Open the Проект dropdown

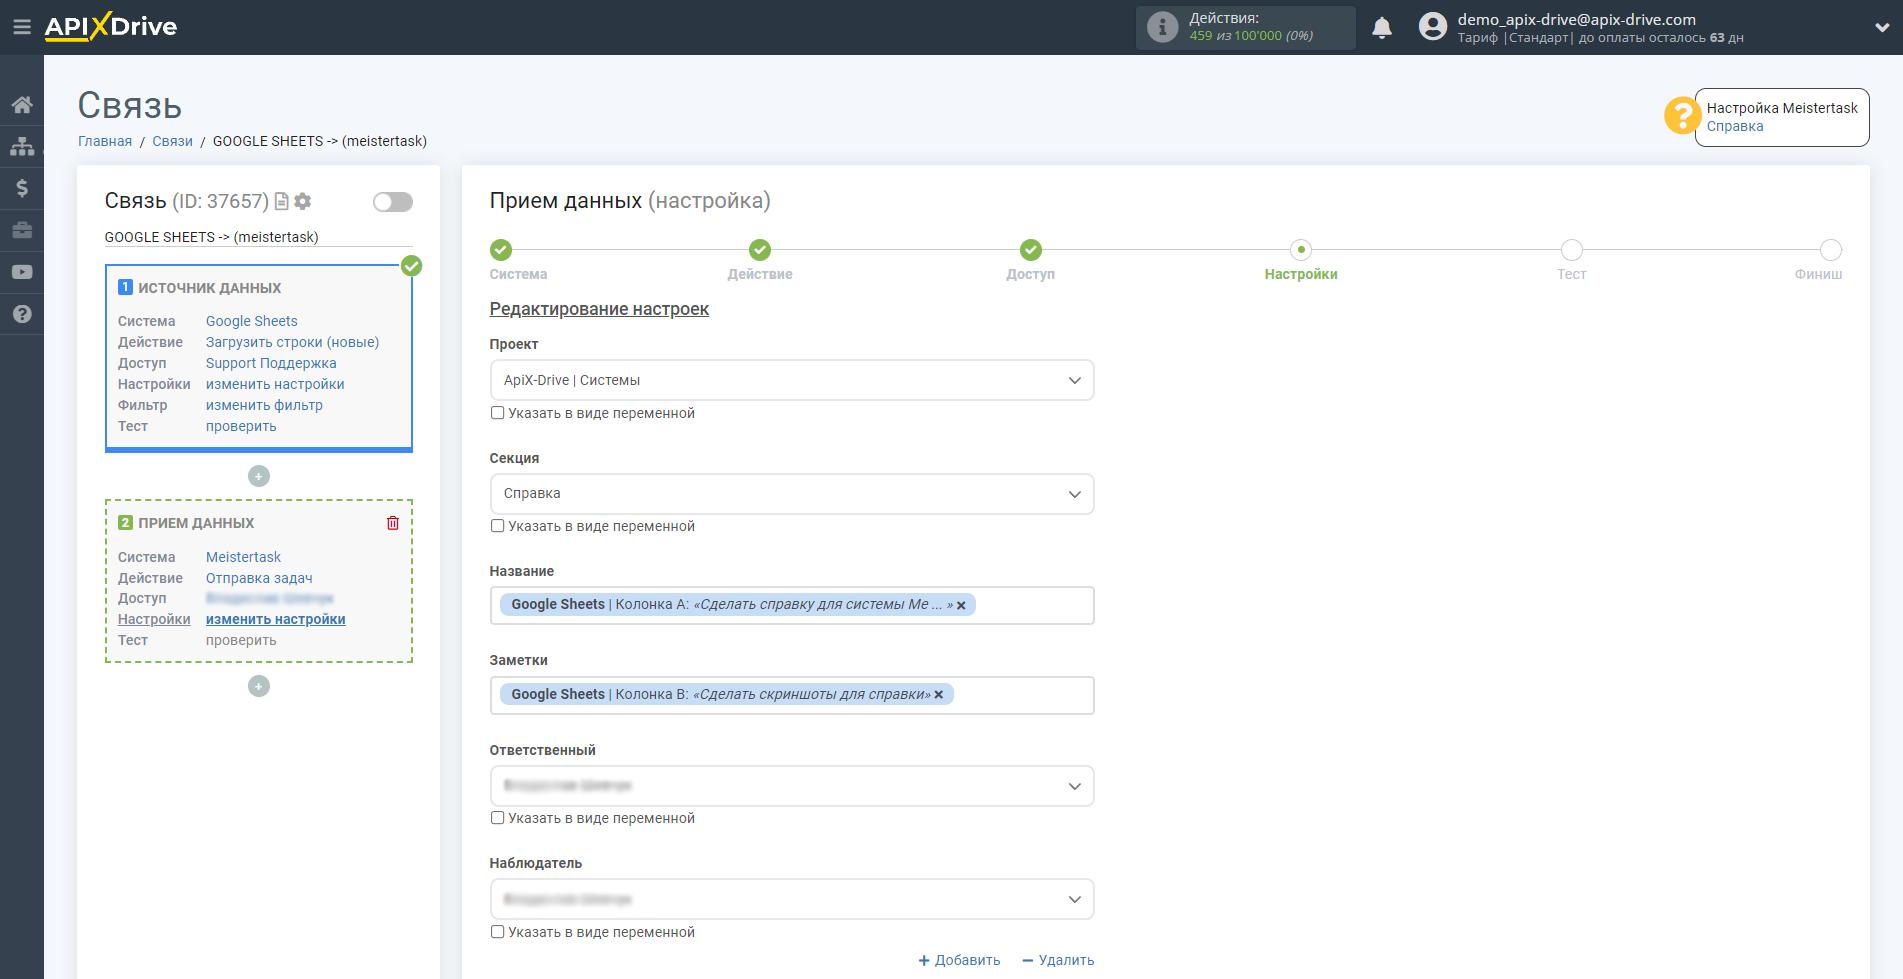pos(792,380)
